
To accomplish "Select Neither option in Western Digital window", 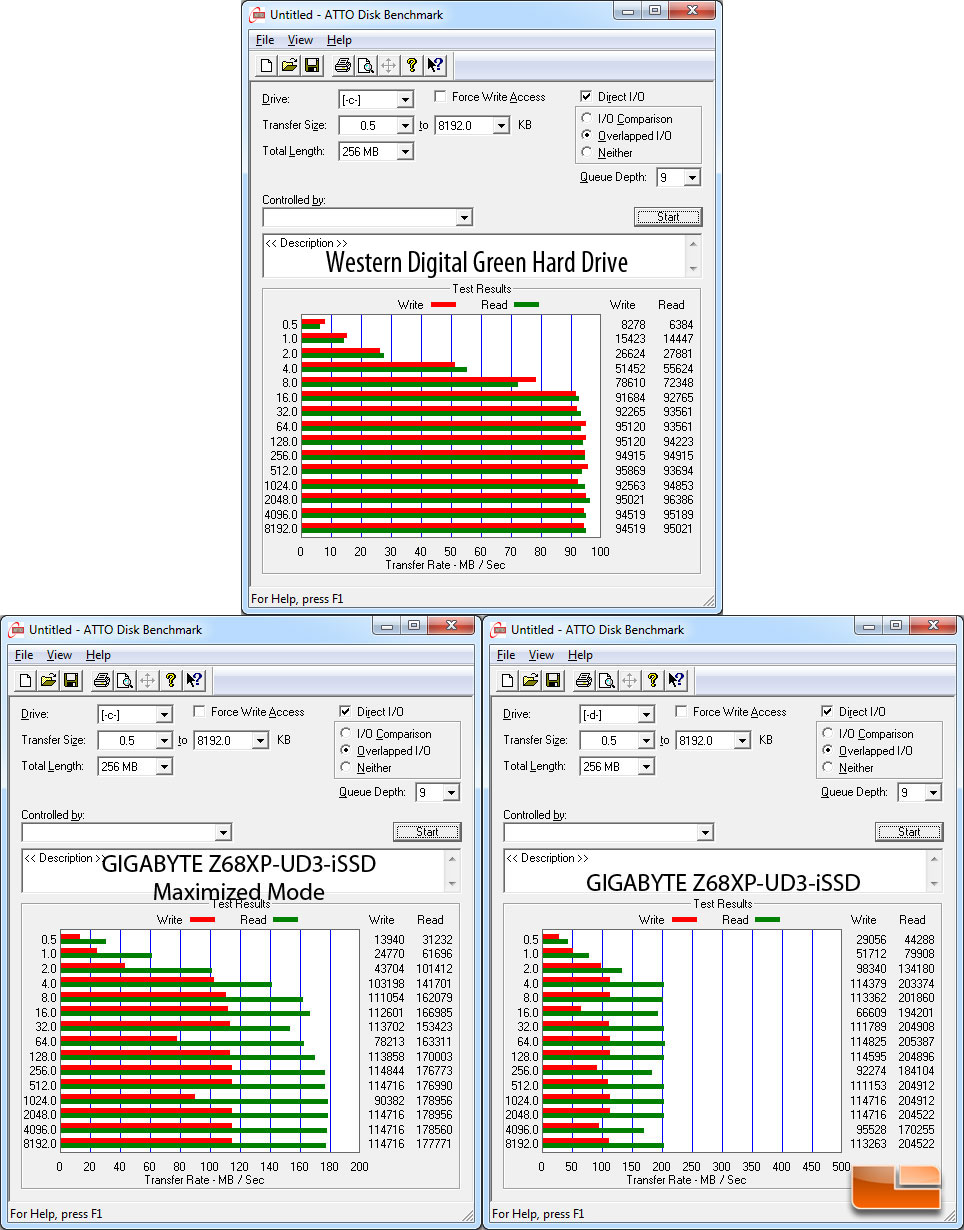I will coord(588,153).
